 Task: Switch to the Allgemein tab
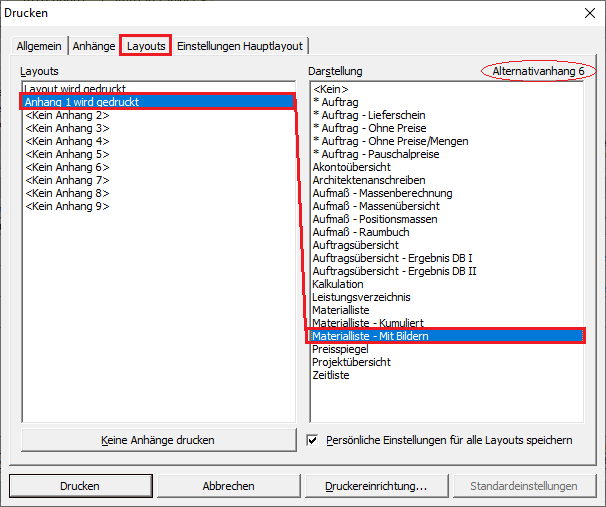[x=38, y=46]
